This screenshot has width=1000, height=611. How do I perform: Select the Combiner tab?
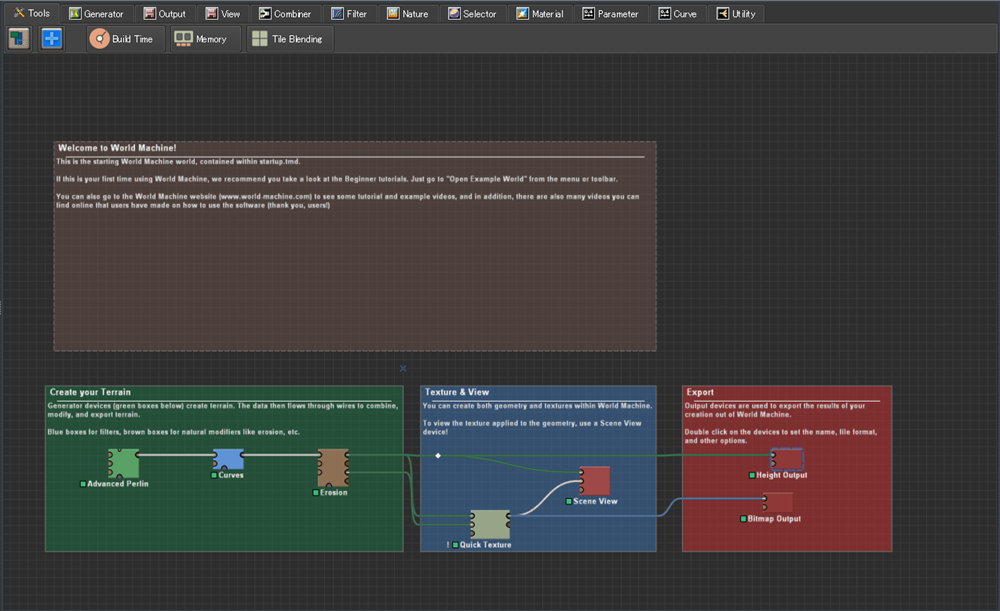pyautogui.click(x=284, y=13)
